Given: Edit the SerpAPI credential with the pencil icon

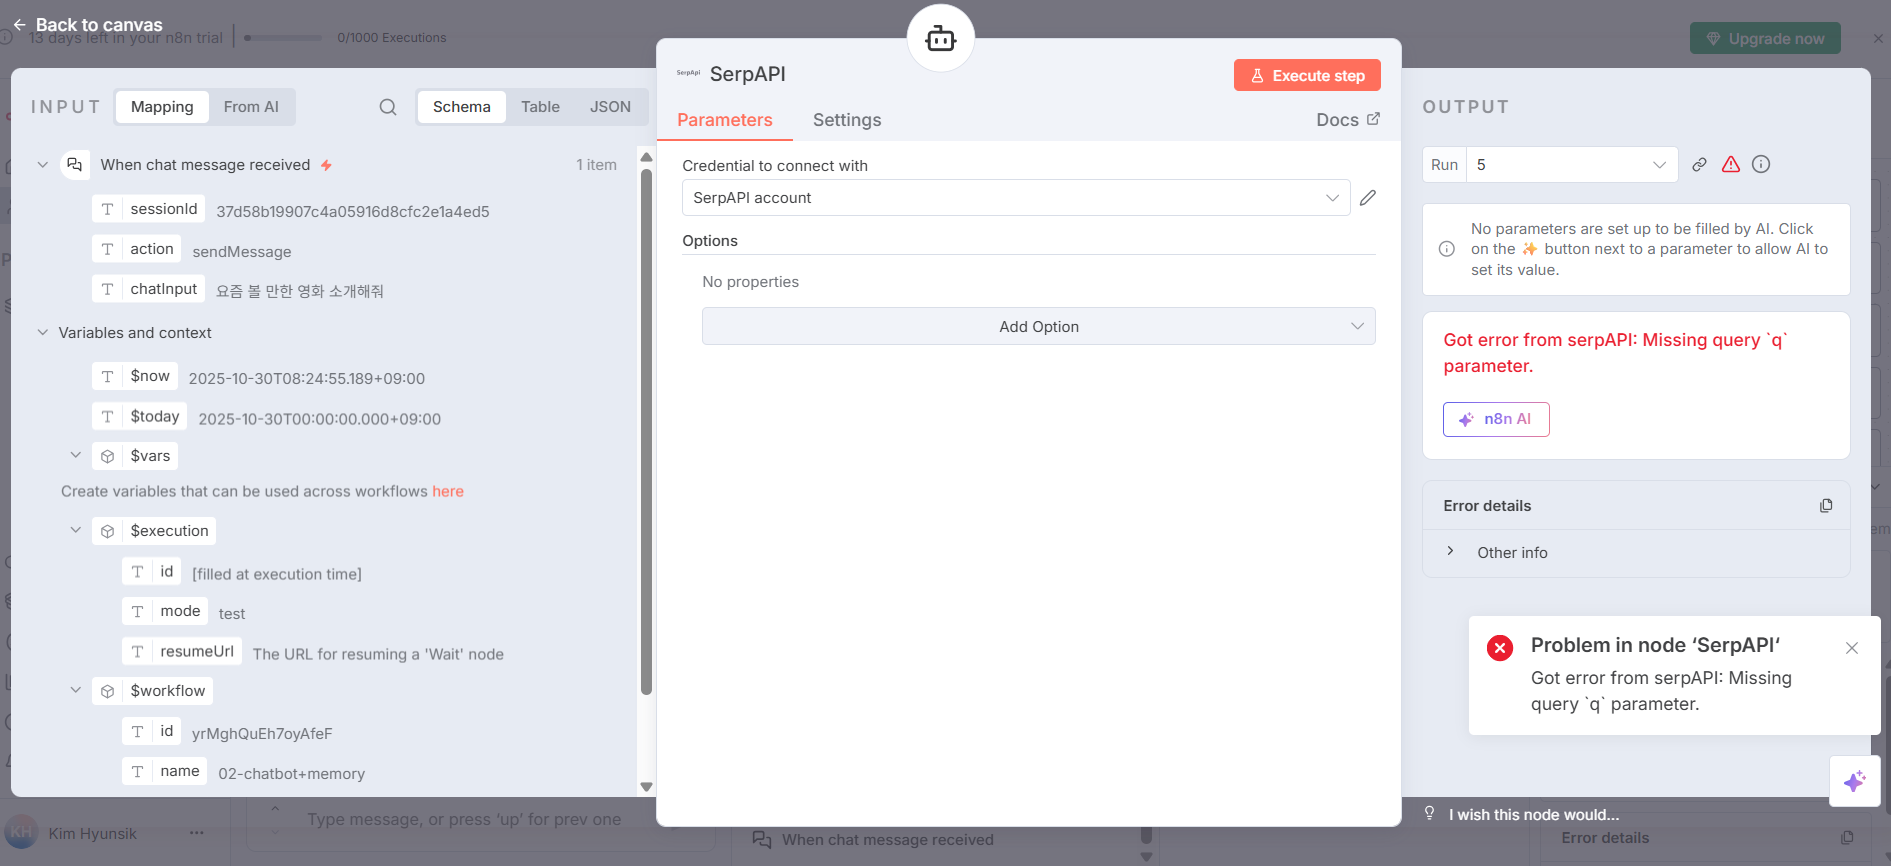Looking at the screenshot, I should (x=1368, y=198).
